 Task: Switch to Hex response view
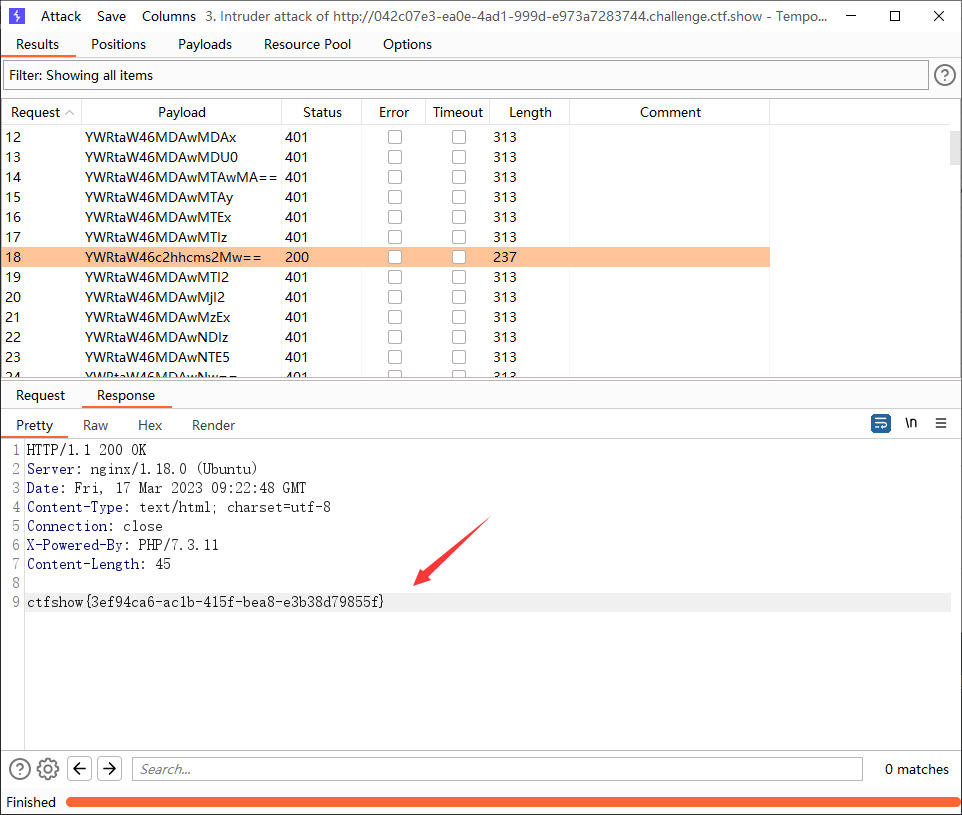click(x=150, y=425)
